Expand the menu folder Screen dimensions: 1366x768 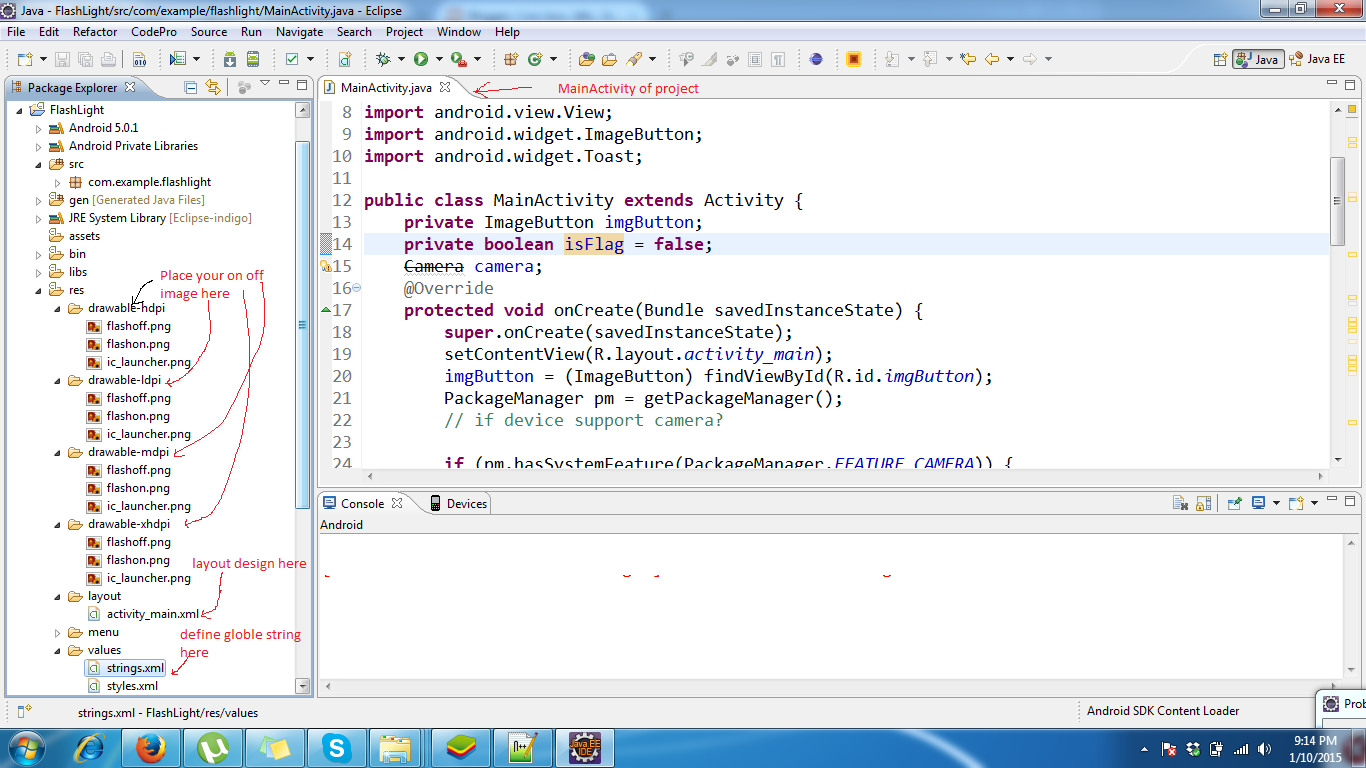[x=58, y=632]
